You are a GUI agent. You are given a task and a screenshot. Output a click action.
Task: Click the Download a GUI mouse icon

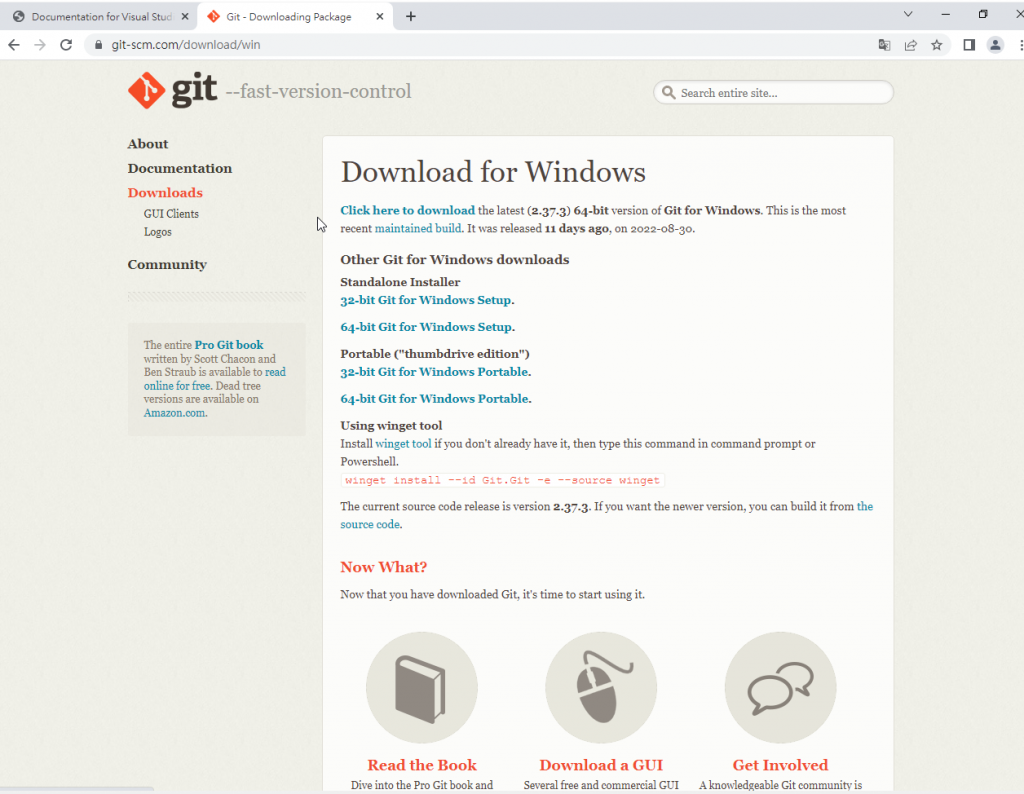click(x=601, y=687)
